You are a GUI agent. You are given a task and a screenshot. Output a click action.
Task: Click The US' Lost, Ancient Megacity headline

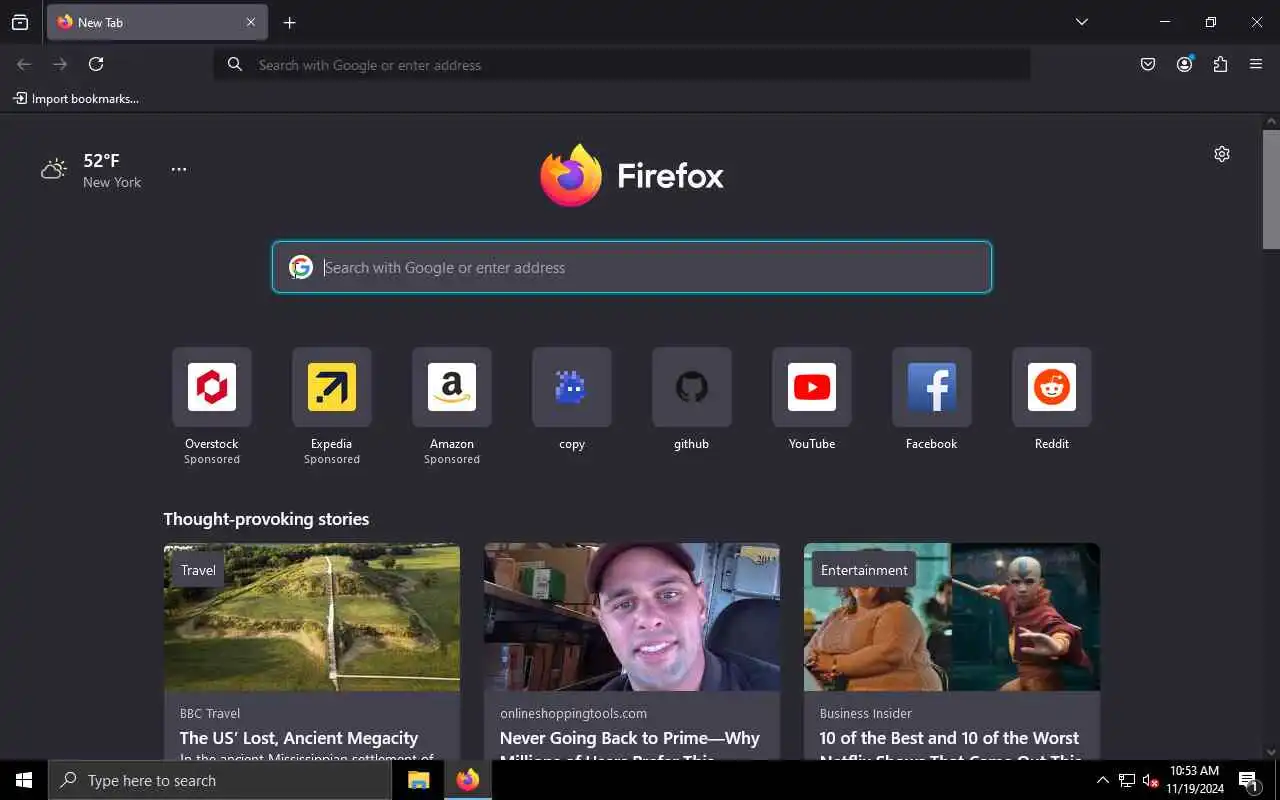[299, 738]
